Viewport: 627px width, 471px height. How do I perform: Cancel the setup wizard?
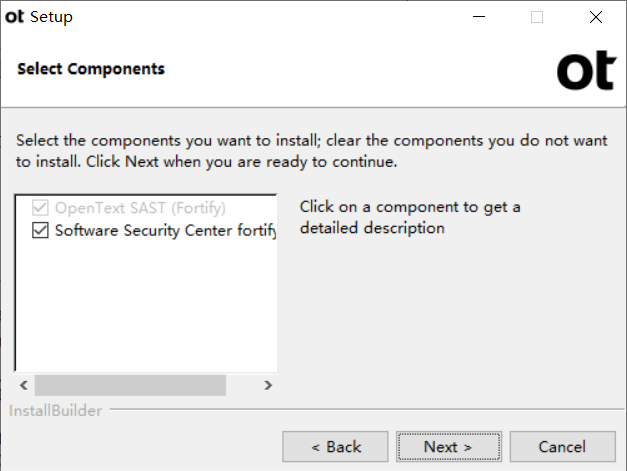[562, 447]
